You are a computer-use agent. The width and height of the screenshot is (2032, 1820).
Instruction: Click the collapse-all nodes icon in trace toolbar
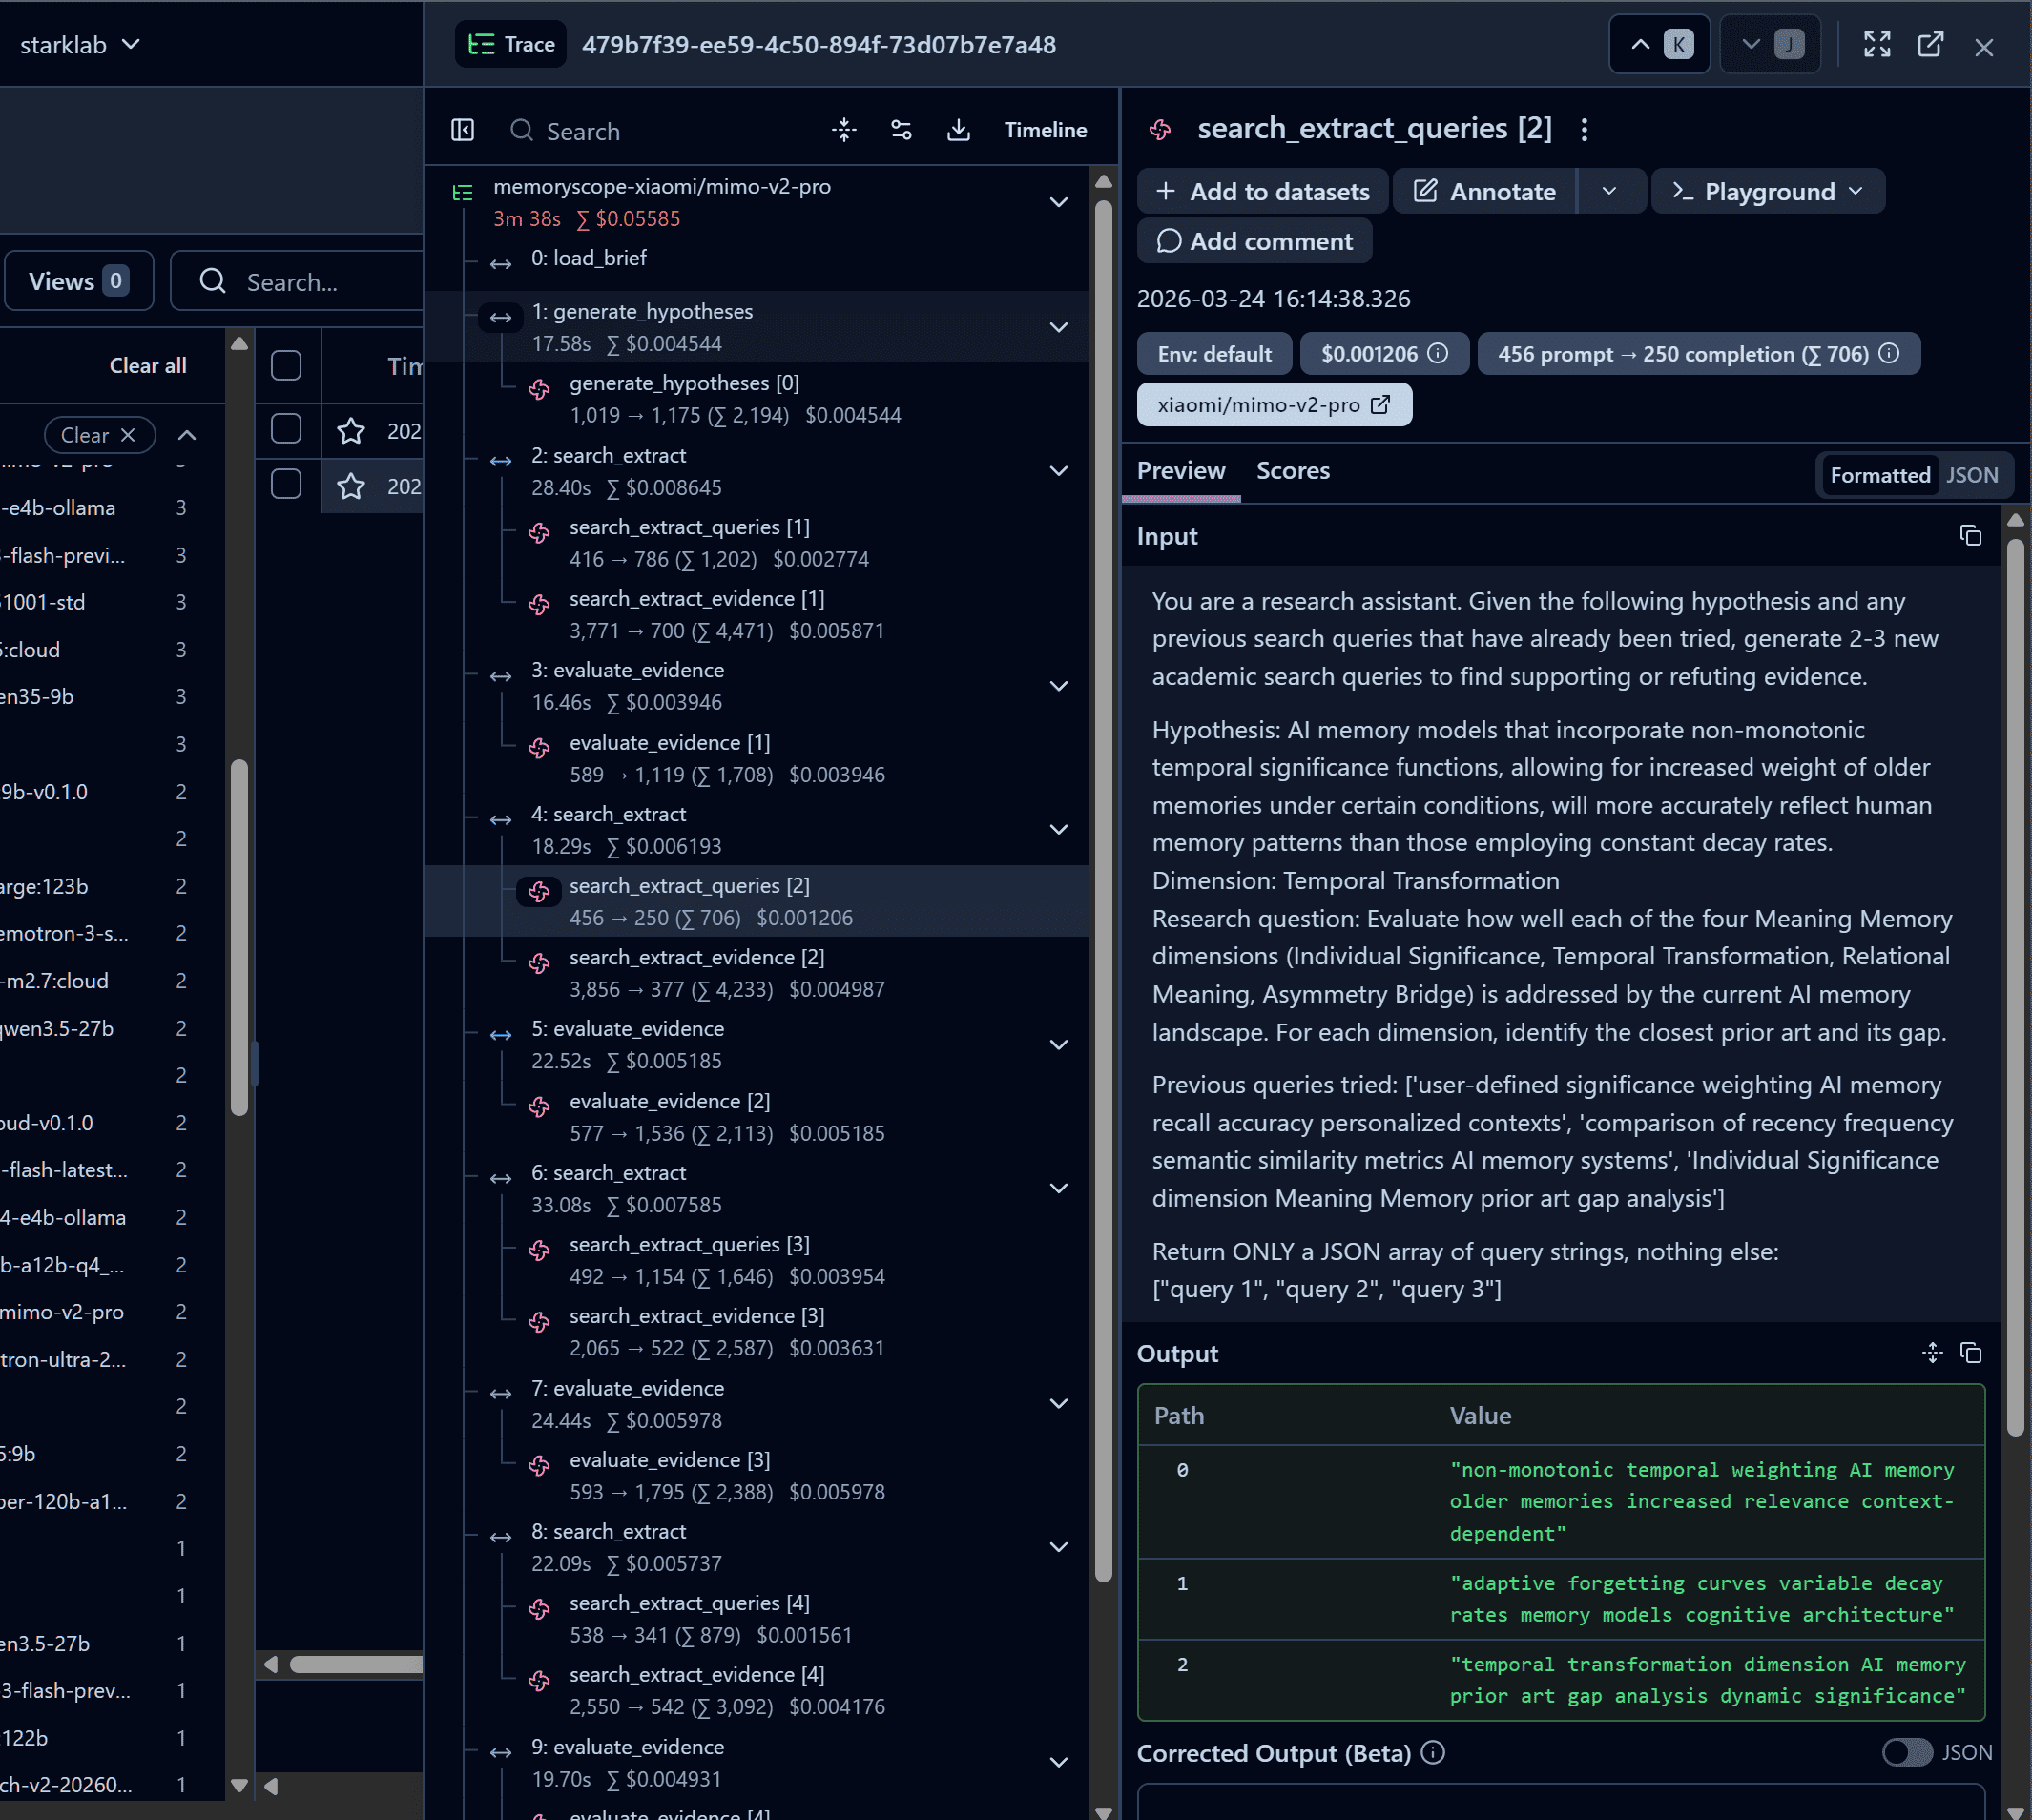(844, 130)
